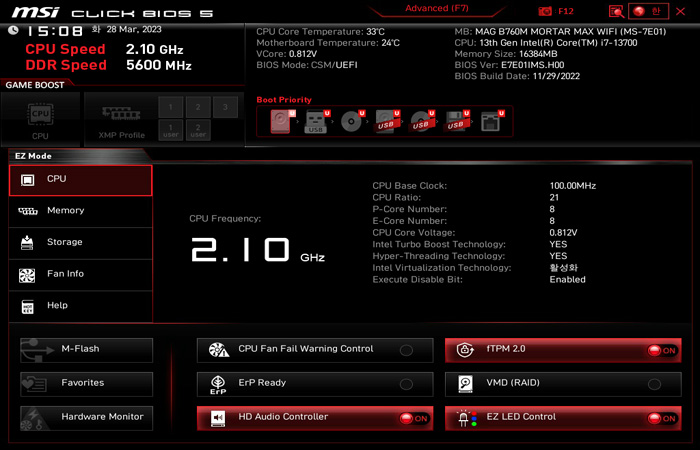700x450 pixels.
Task: Select XMP profile 3
Action: coord(225,107)
